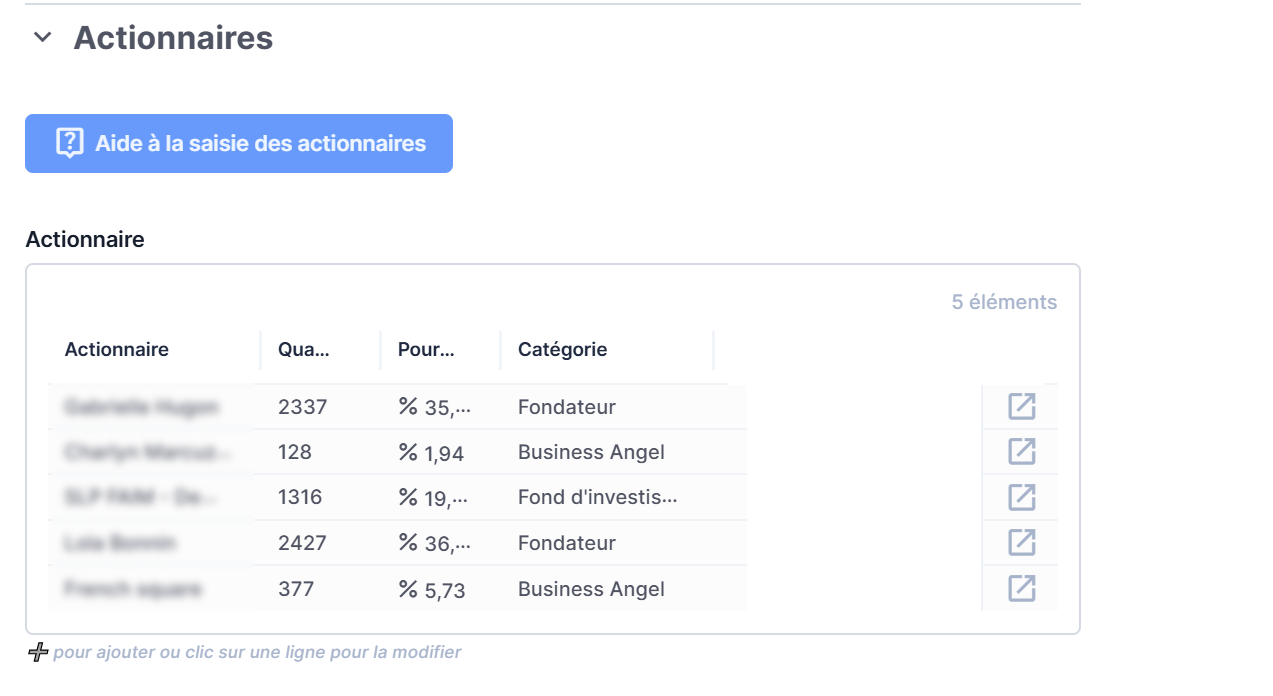1273x696 pixels.
Task: Sort by the Qua... column header
Action: click(x=303, y=349)
